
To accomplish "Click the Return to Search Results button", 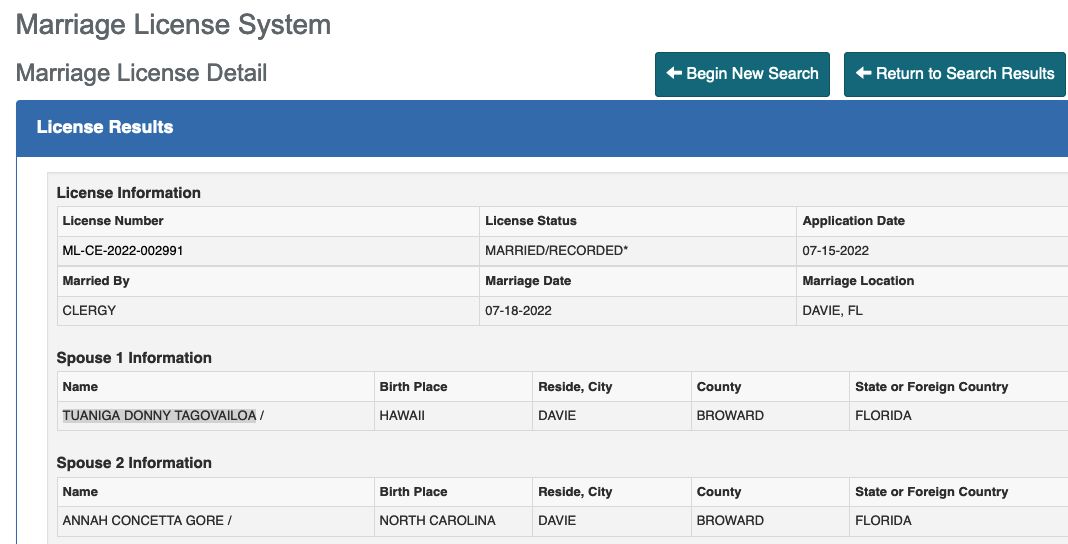I will click(954, 74).
